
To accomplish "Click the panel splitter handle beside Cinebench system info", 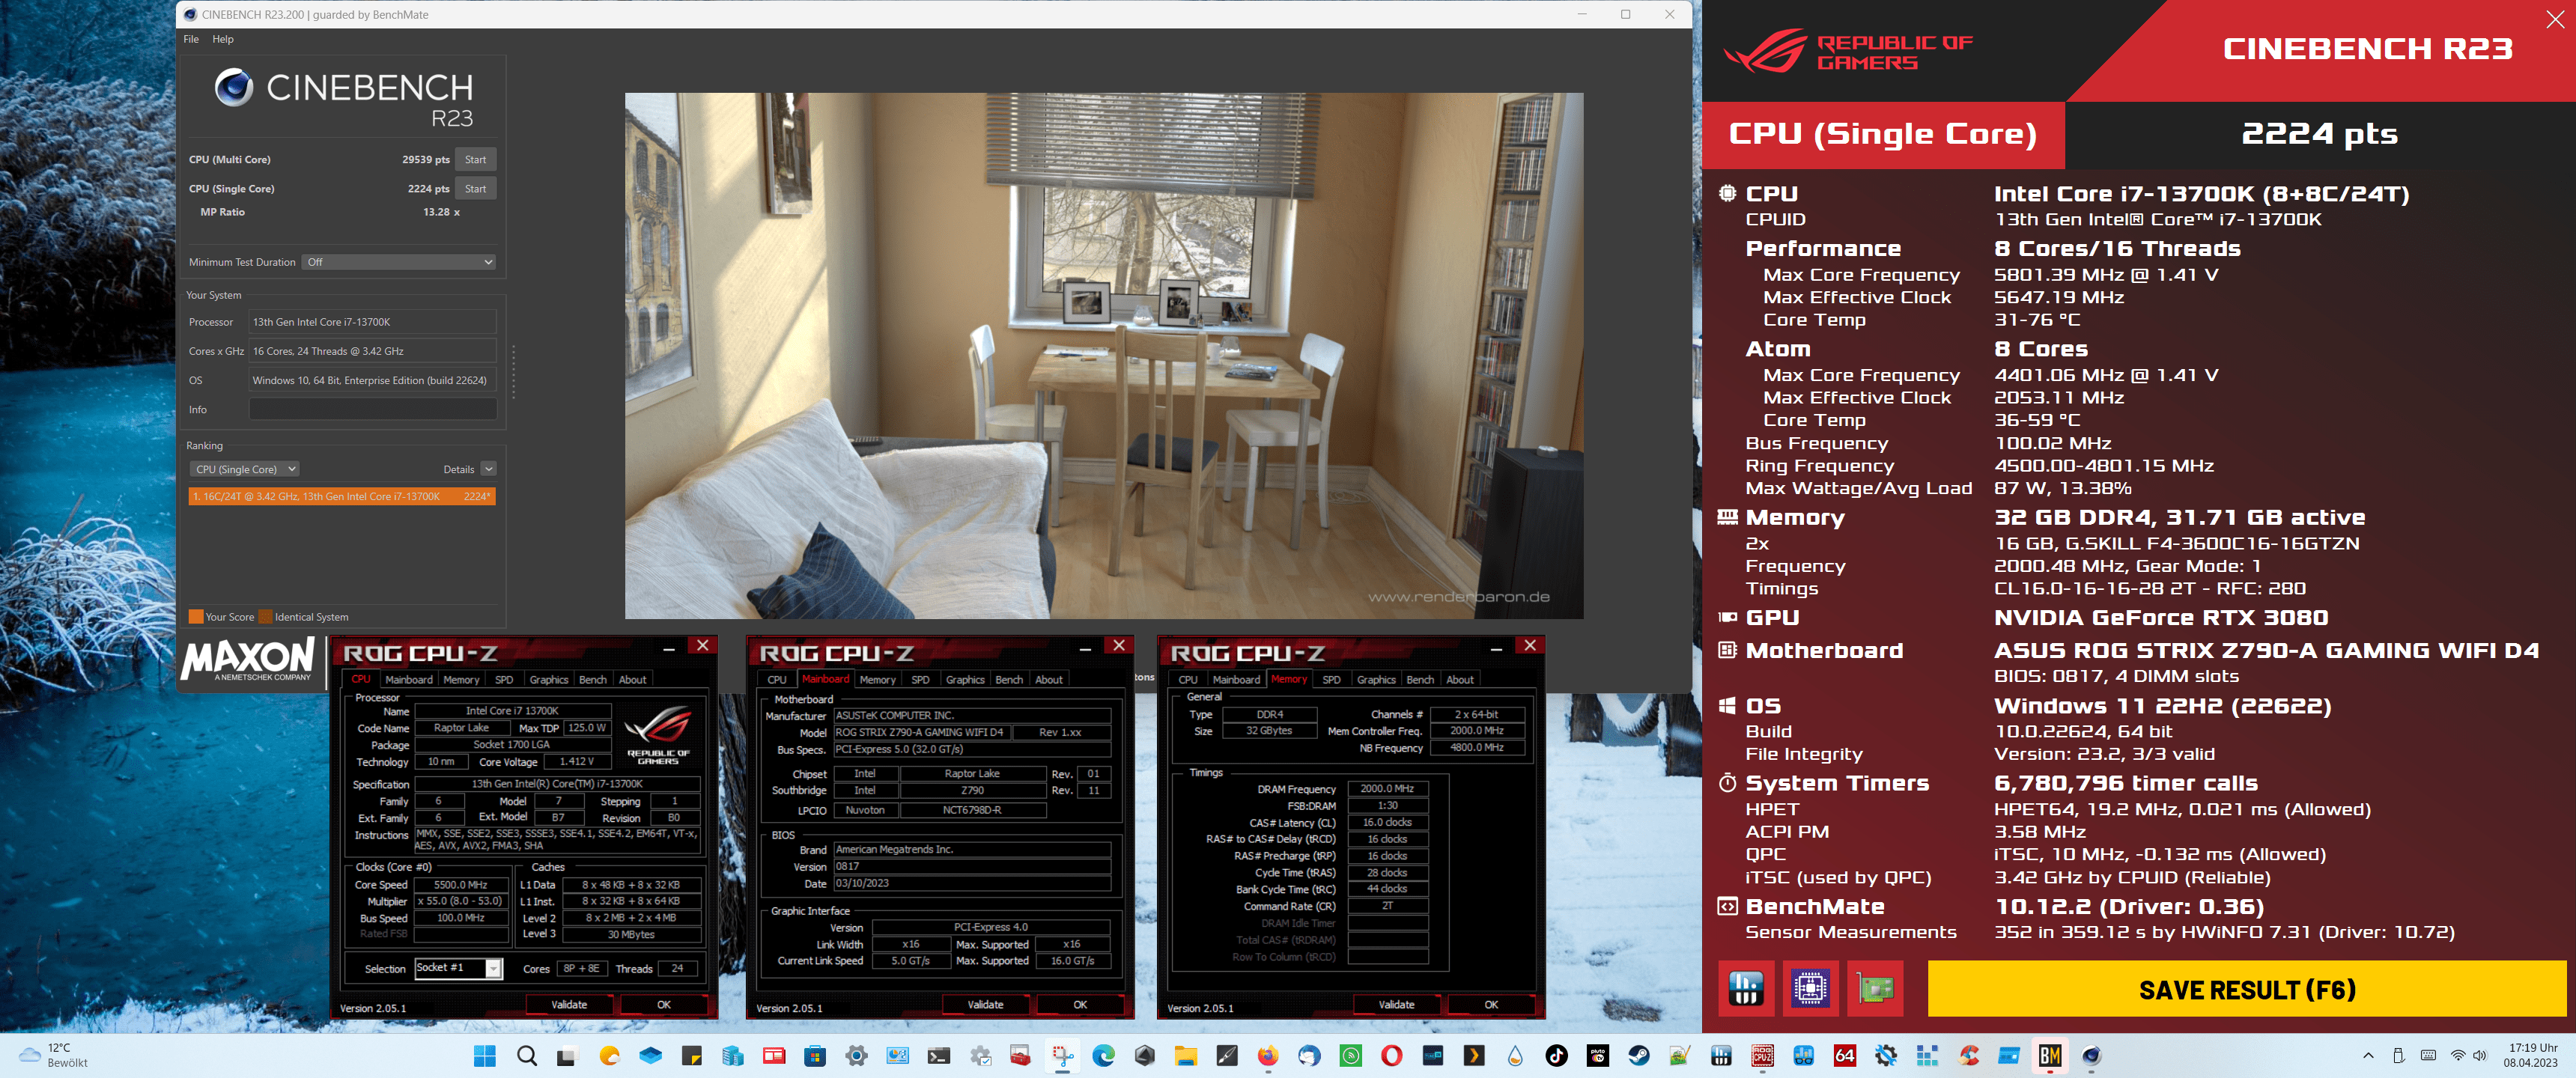I will [x=514, y=371].
